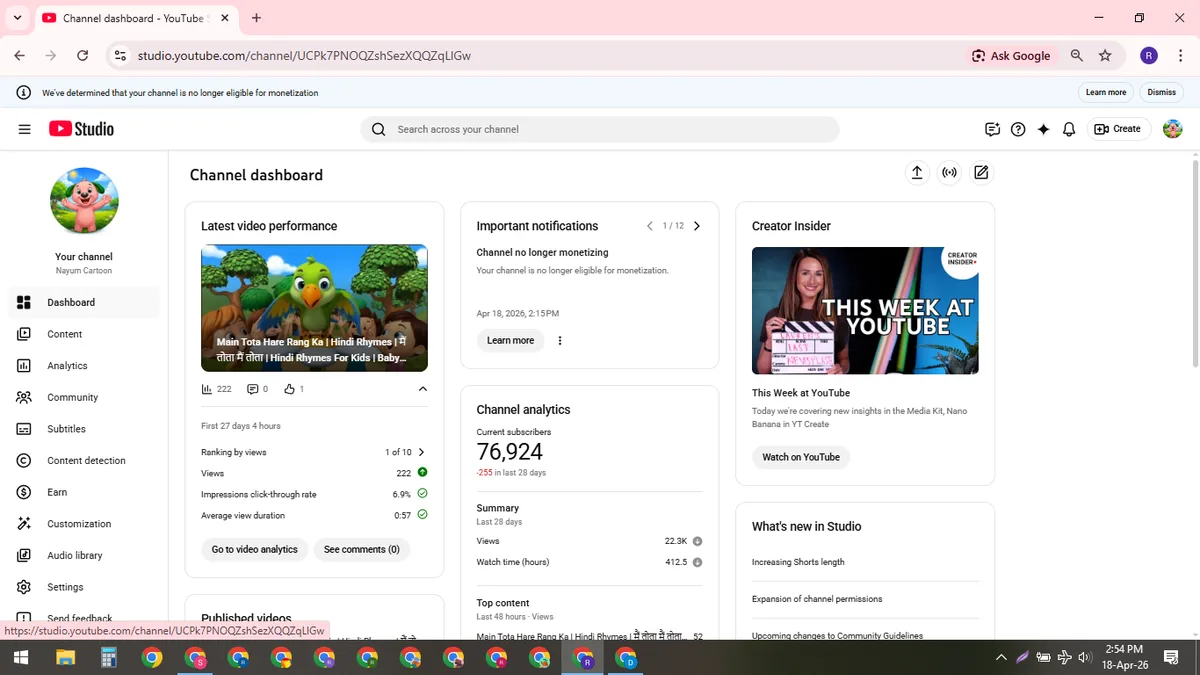Expand Ranking by views 1 of 10 arrow

[x=421, y=452]
